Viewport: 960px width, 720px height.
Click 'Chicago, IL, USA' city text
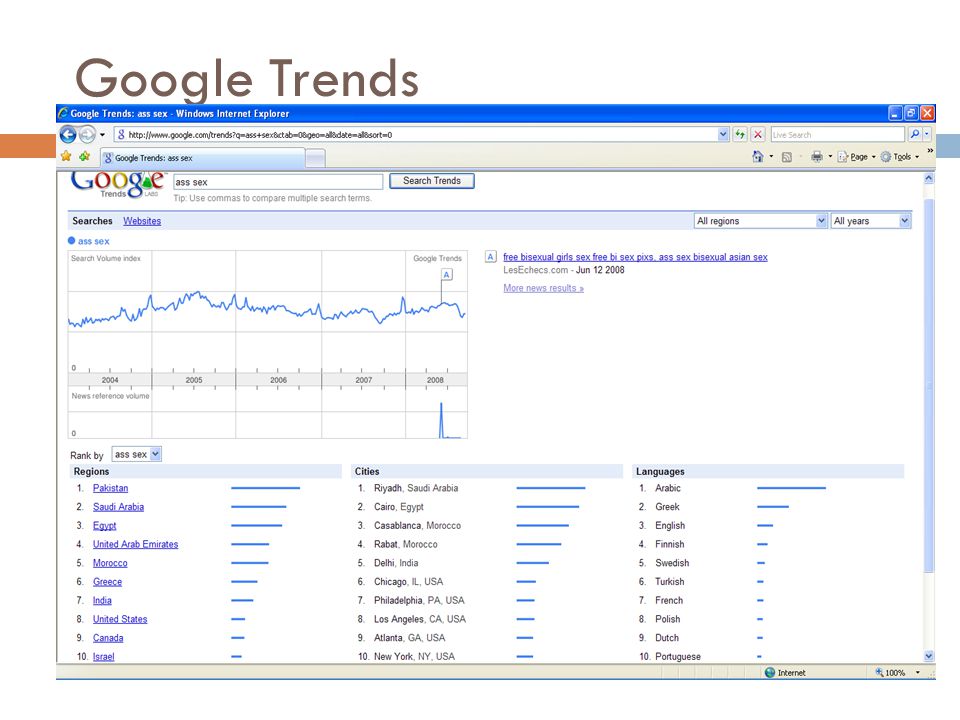408,582
